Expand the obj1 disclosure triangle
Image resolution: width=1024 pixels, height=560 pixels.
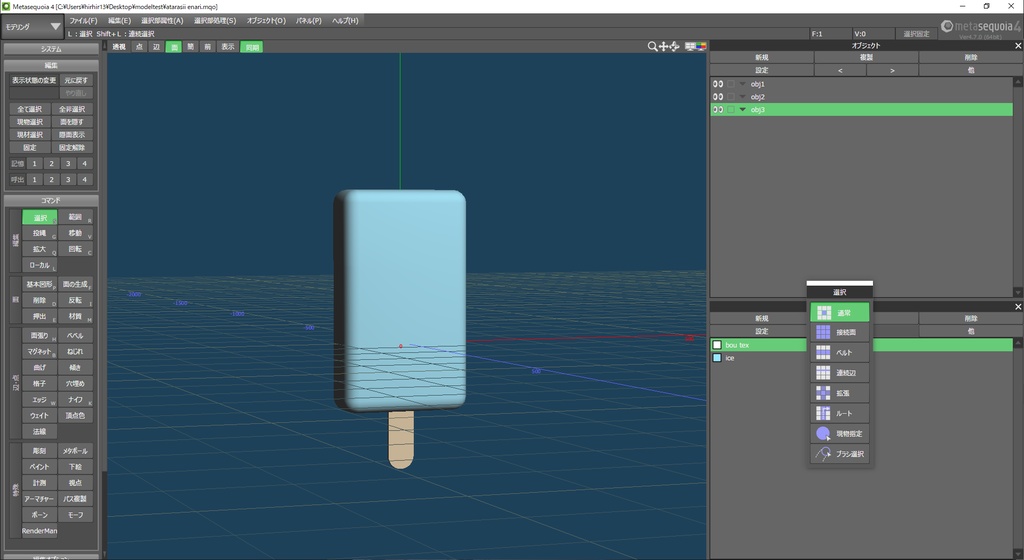(742, 84)
